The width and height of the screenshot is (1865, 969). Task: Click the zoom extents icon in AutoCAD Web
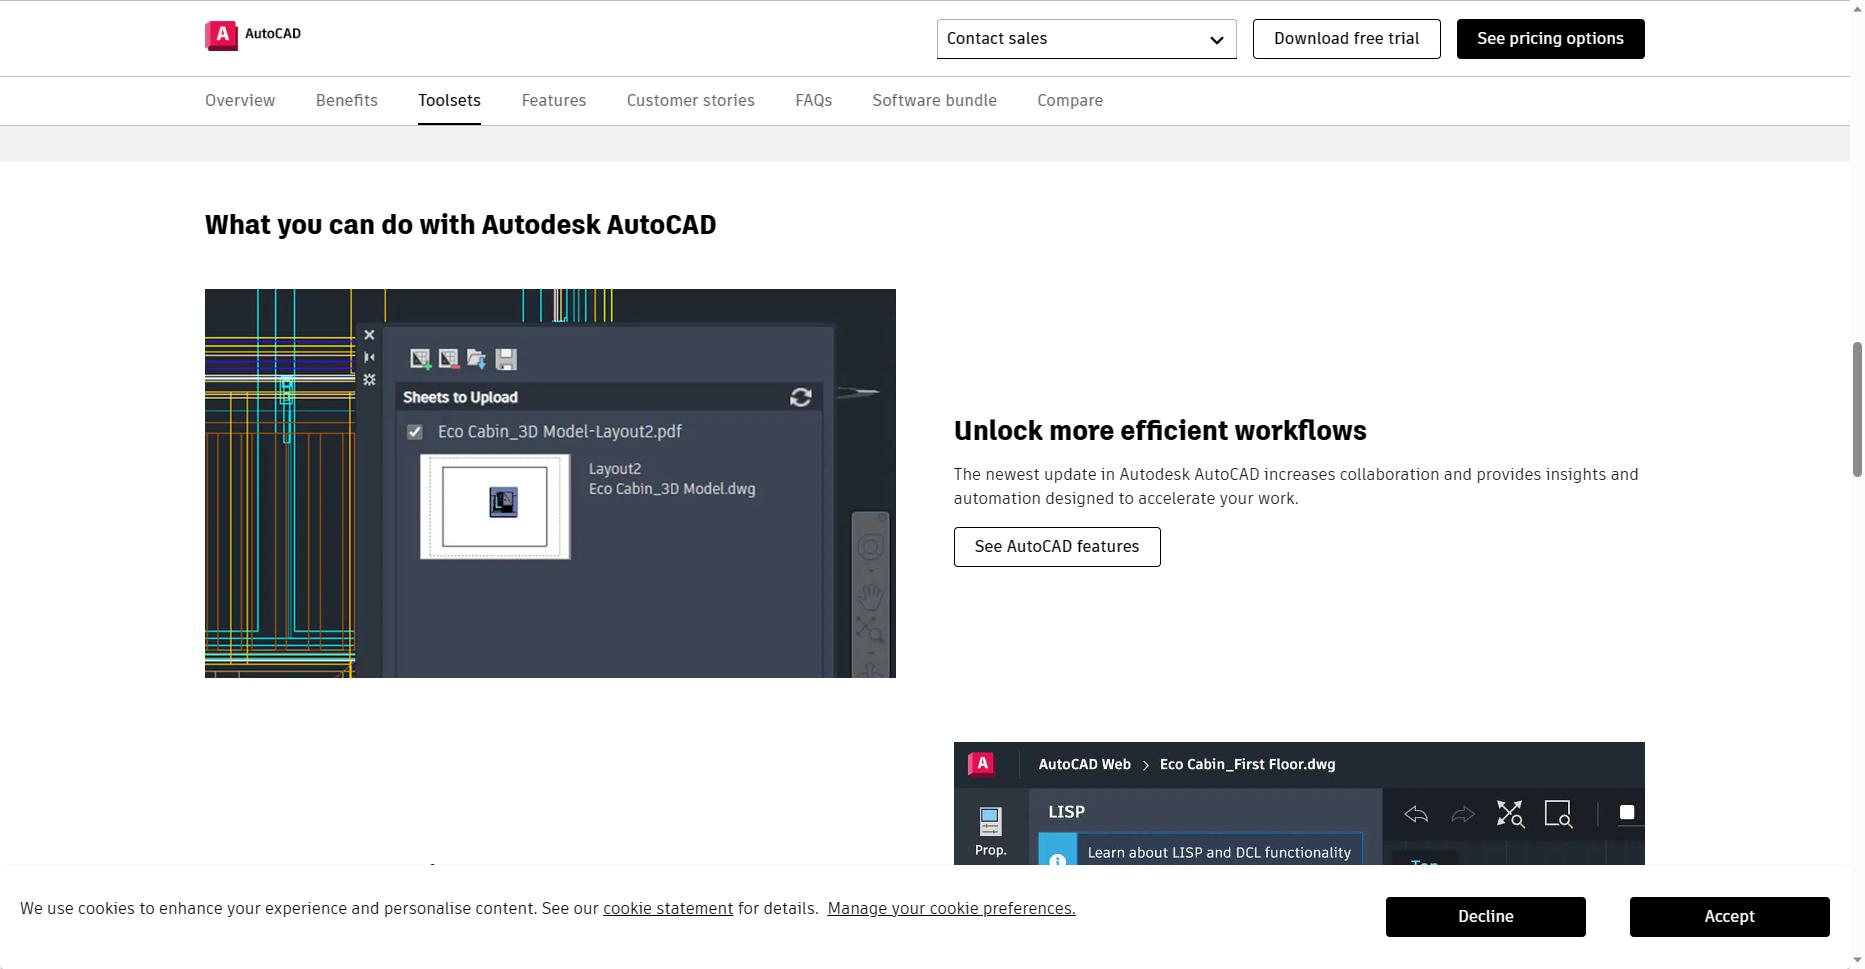pyautogui.click(x=1509, y=814)
